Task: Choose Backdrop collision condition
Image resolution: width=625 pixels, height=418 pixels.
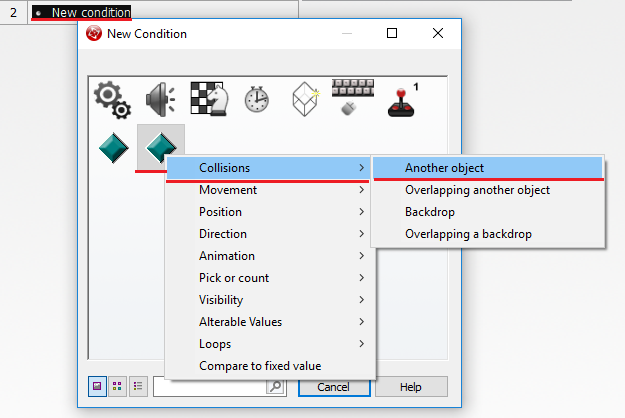Action: pyautogui.click(x=488, y=212)
